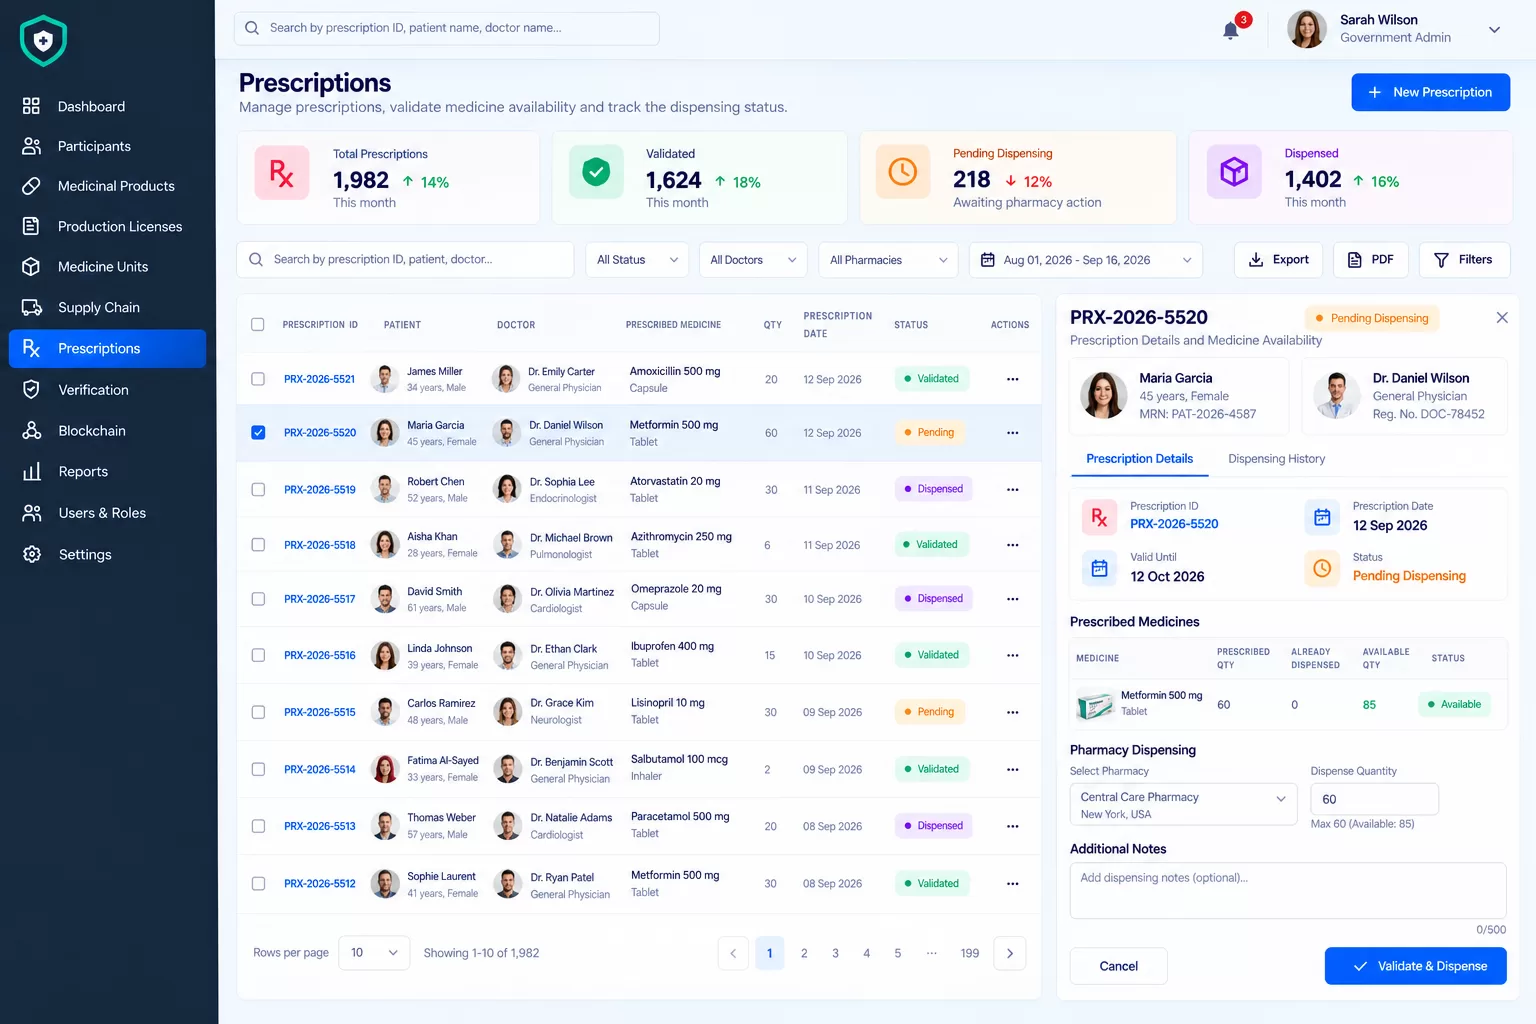Click the Medicine Units cube icon
1536x1024 pixels.
tap(31, 267)
